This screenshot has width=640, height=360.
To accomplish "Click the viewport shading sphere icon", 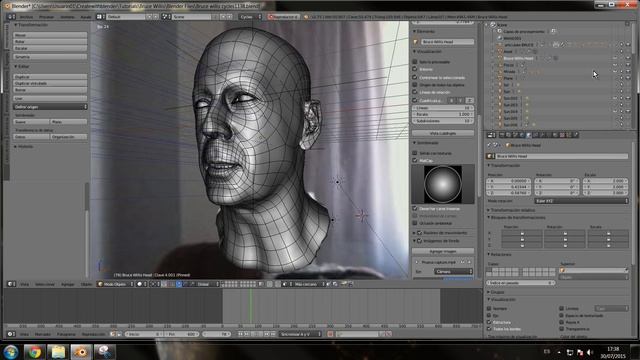I will 140,284.
